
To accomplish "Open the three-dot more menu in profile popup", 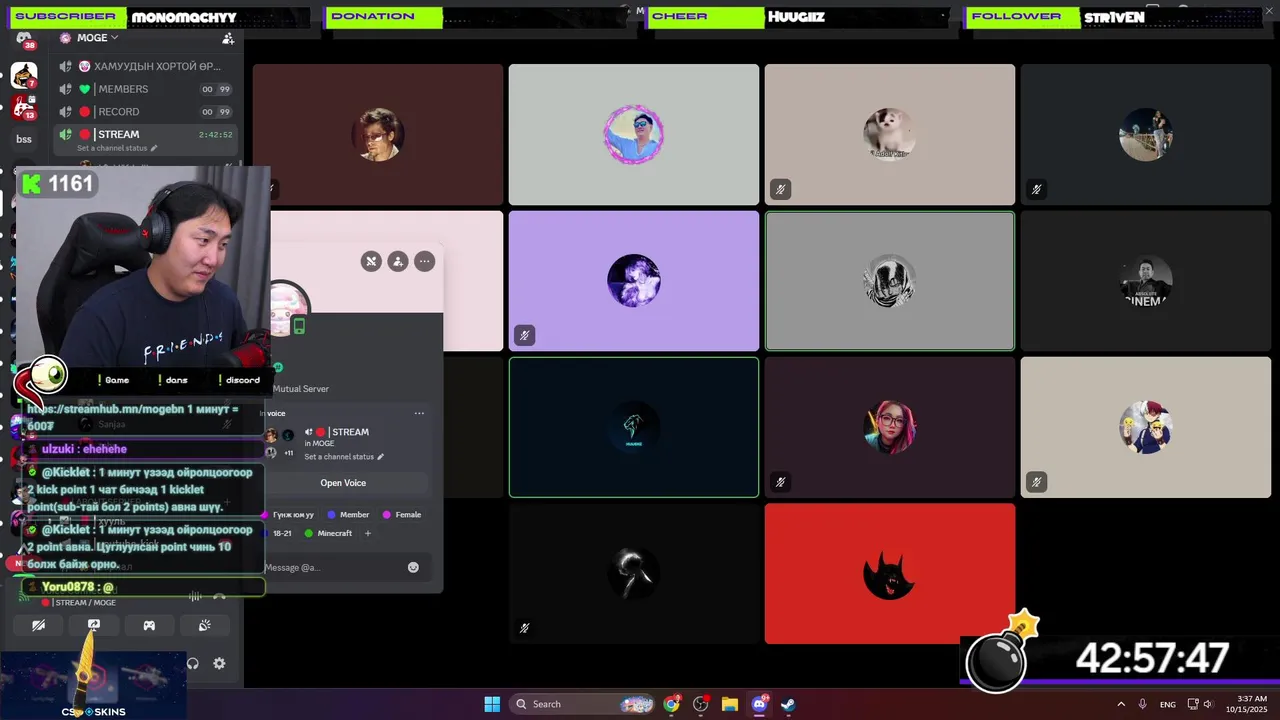I will (425, 261).
